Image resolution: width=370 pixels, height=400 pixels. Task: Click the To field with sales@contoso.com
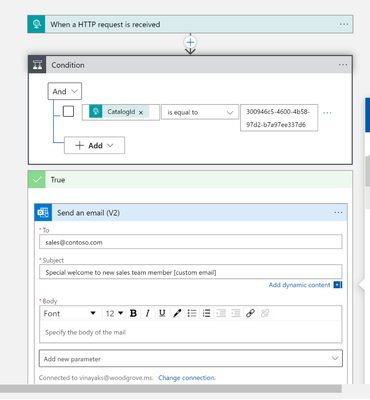tap(191, 242)
